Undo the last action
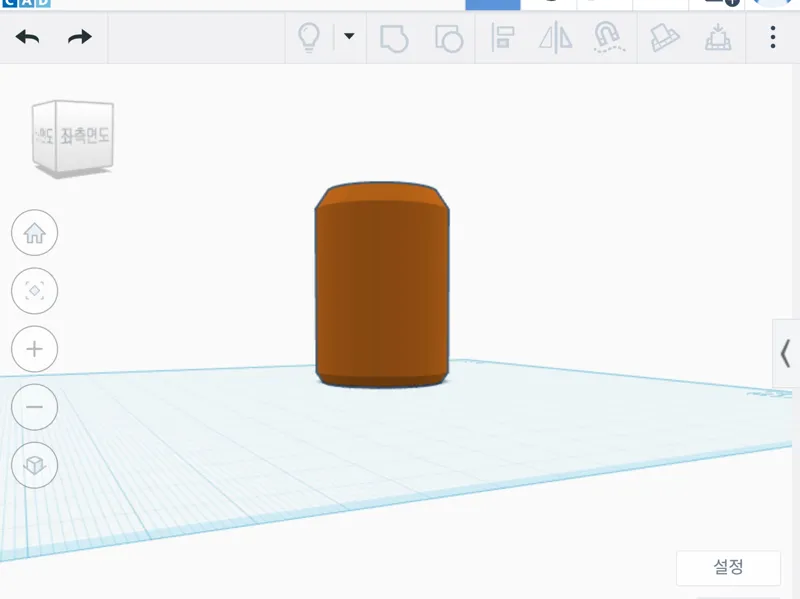 (28, 37)
